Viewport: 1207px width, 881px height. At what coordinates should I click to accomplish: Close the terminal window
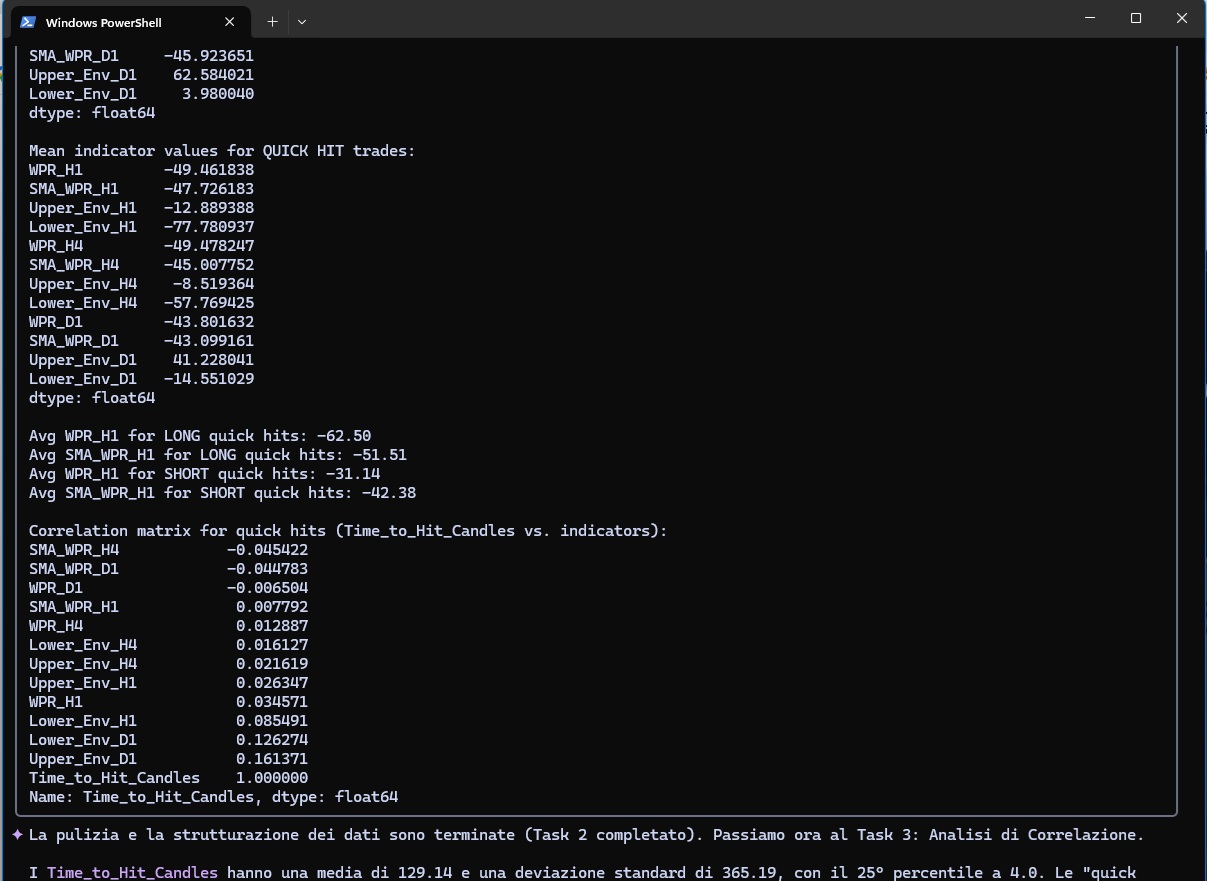pyautogui.click(x=1182, y=18)
